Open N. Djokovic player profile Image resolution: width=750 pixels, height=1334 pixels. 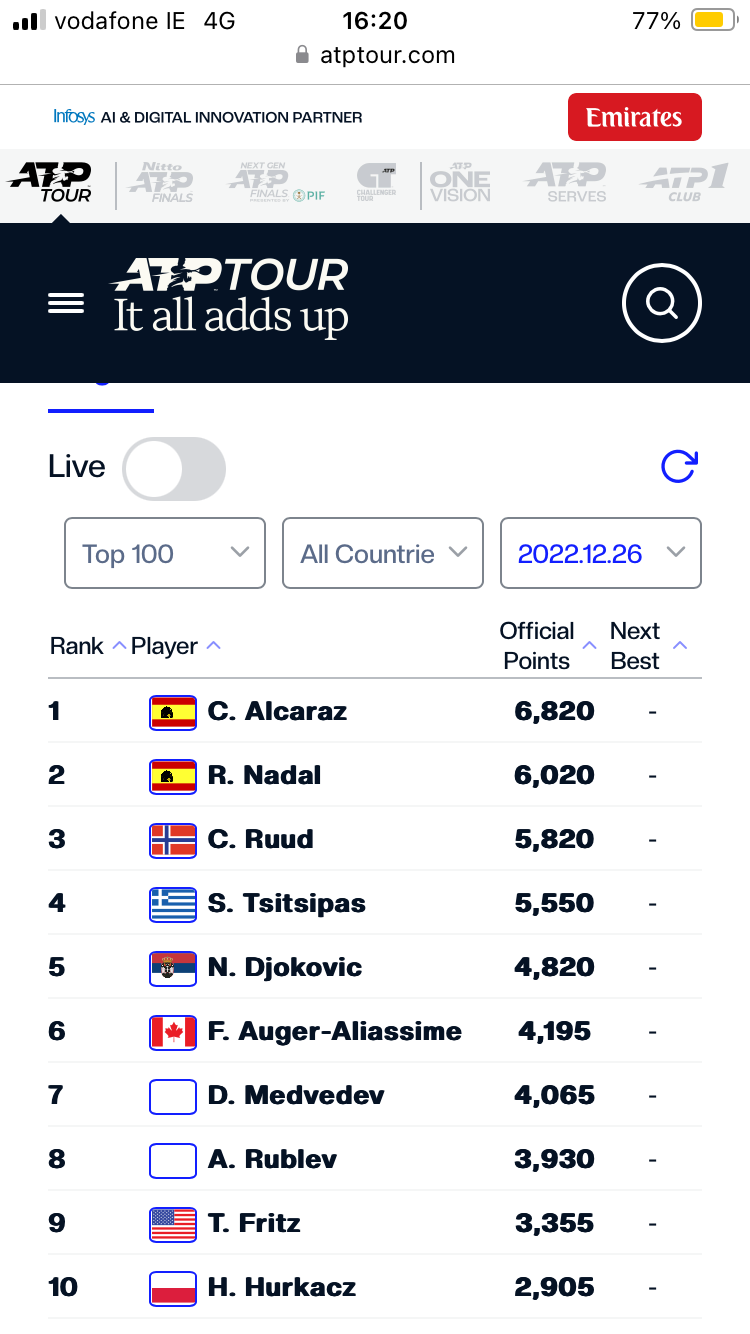(284, 967)
